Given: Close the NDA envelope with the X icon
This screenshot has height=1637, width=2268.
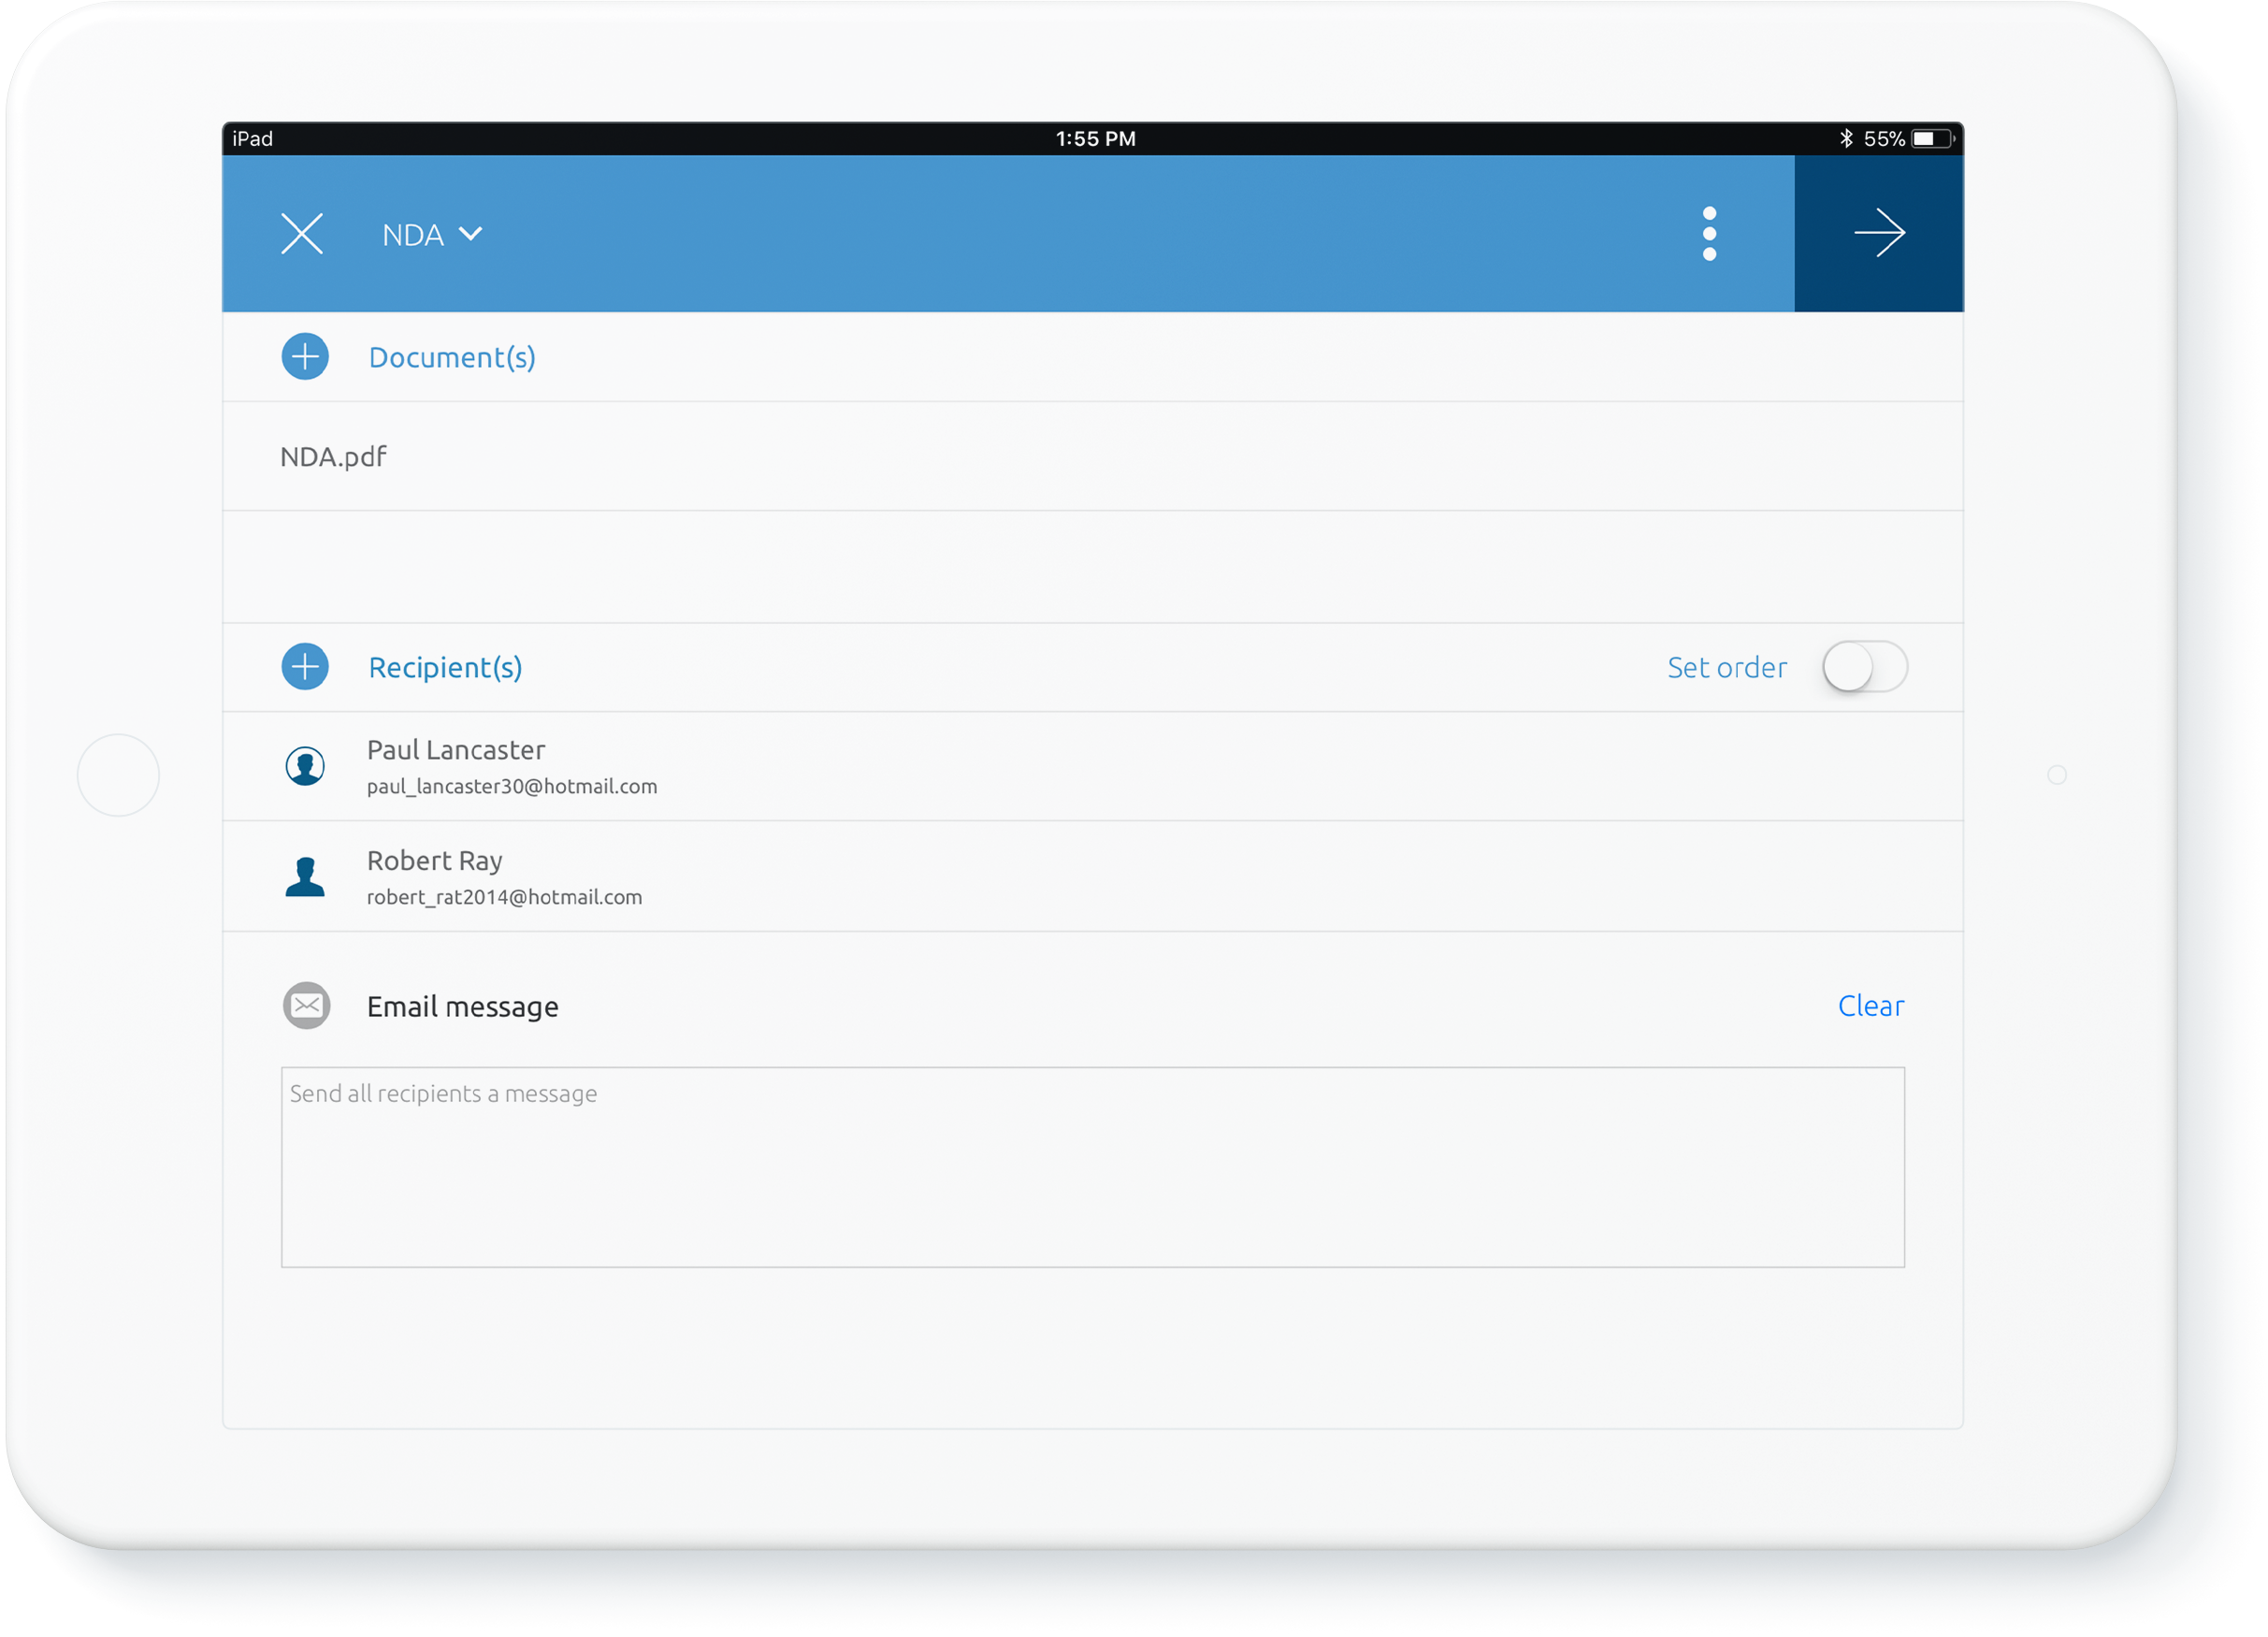Looking at the screenshot, I should tap(301, 234).
